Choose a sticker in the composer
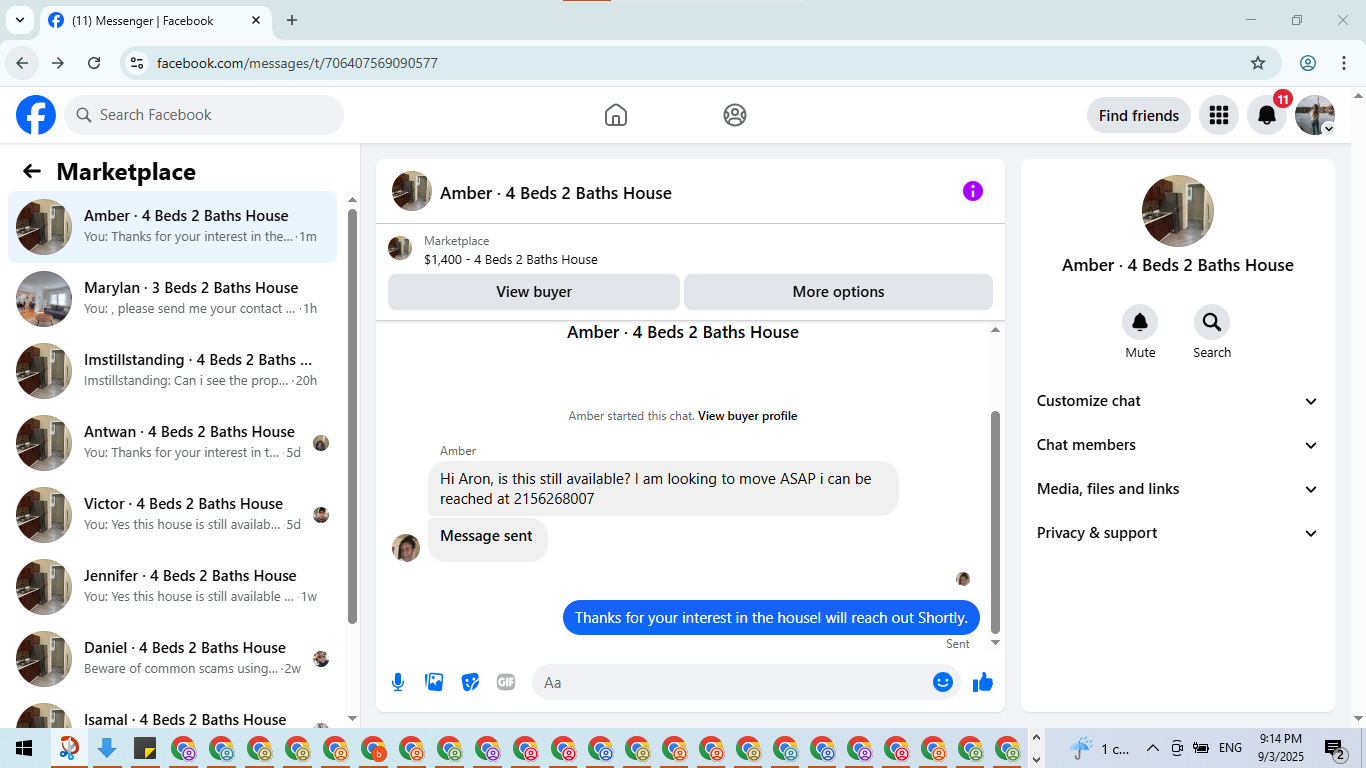This screenshot has height=768, width=1366. click(x=470, y=682)
